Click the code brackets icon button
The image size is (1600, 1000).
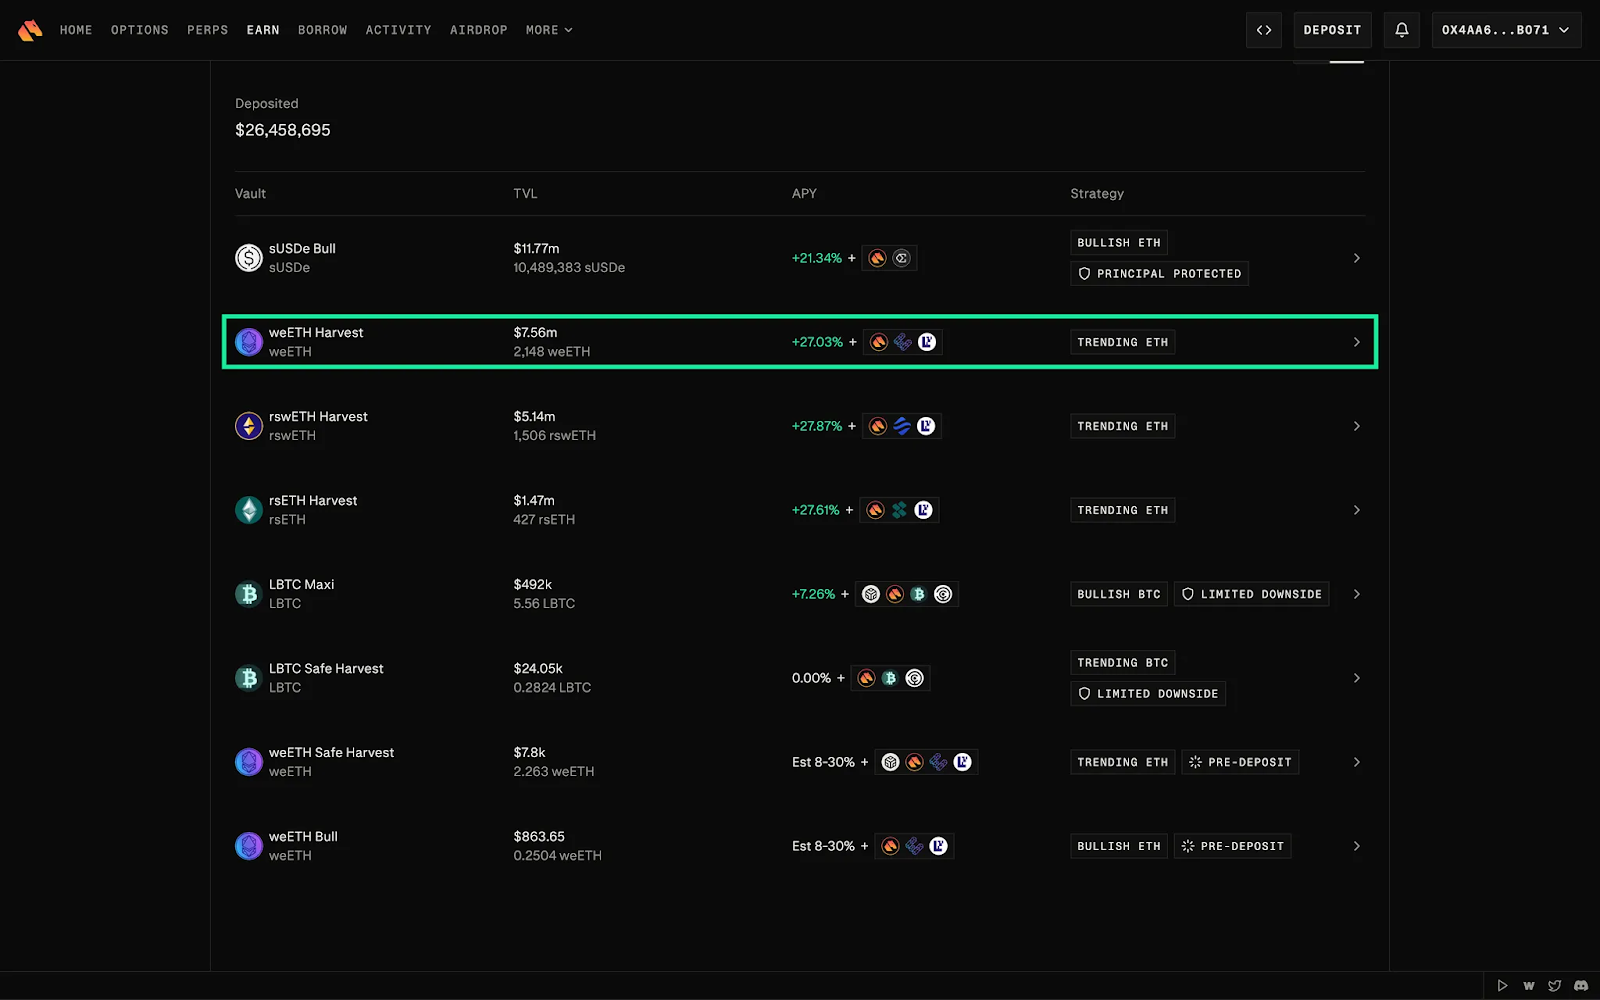point(1264,30)
